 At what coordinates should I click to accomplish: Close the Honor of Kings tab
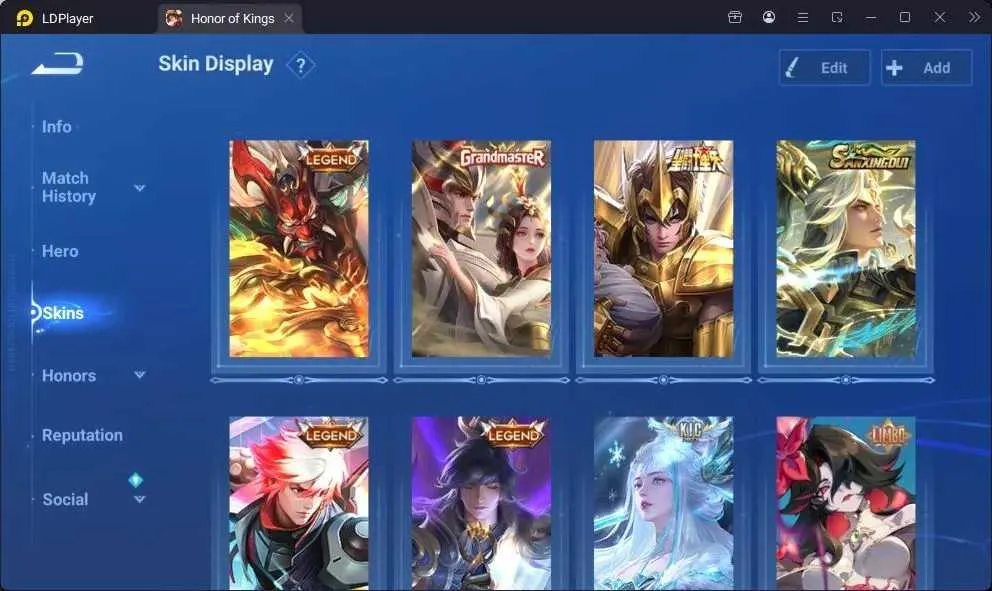[x=288, y=18]
